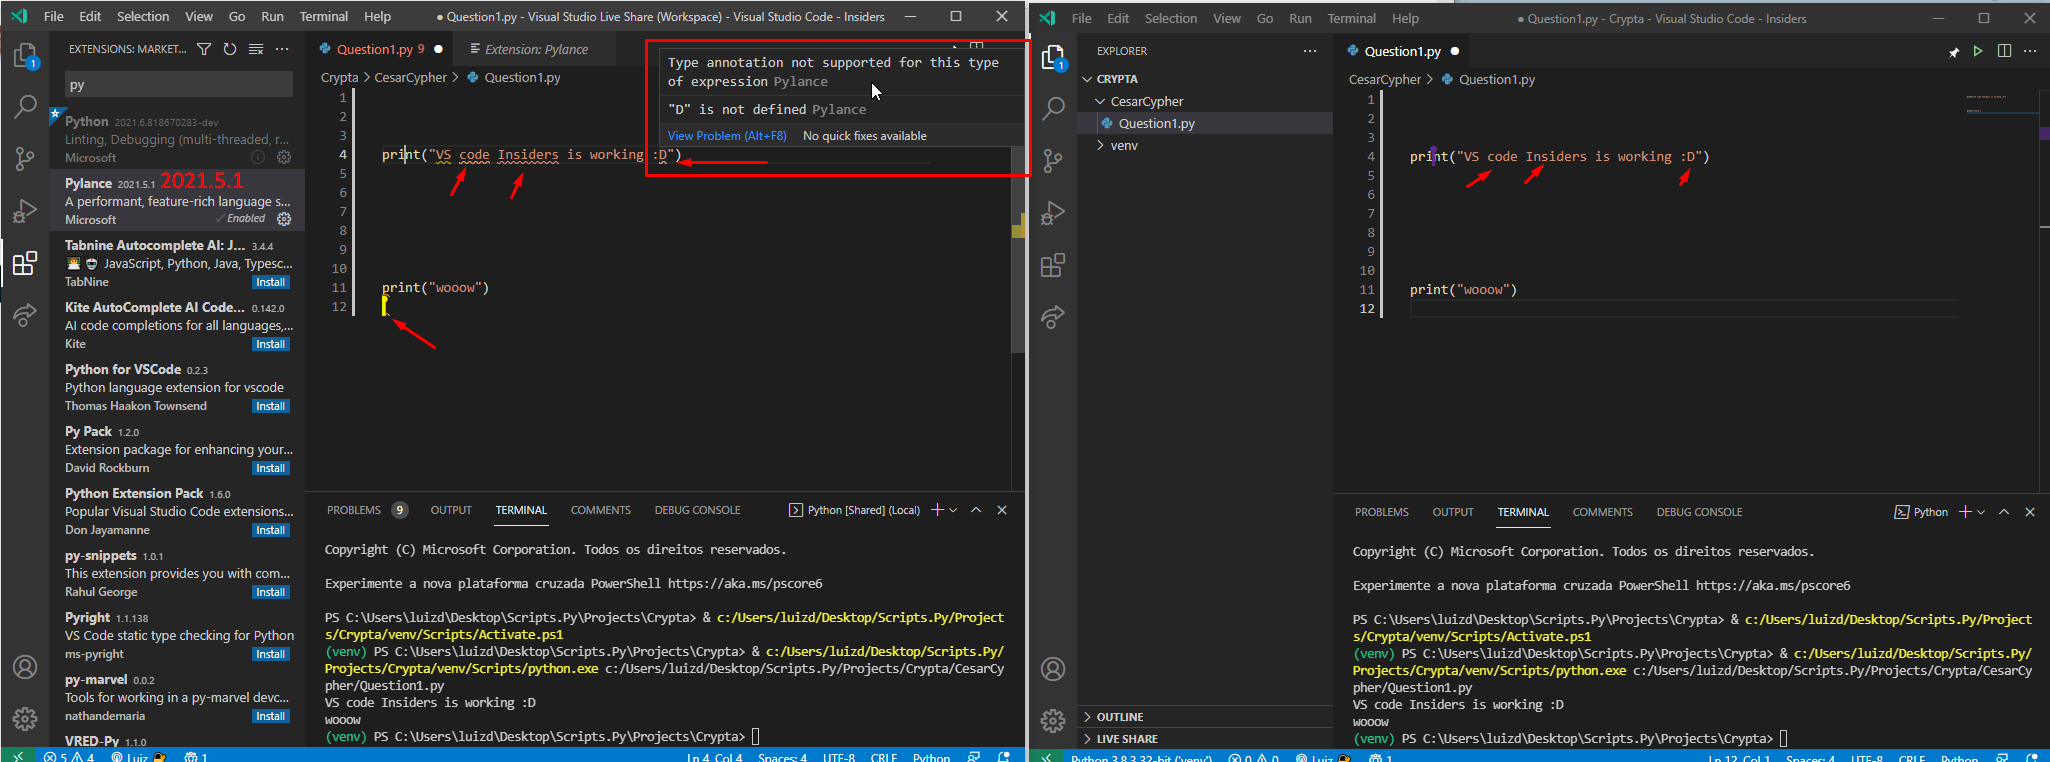Clear extensions search results icon
Image resolution: width=2050 pixels, height=762 pixels.
tap(256, 49)
